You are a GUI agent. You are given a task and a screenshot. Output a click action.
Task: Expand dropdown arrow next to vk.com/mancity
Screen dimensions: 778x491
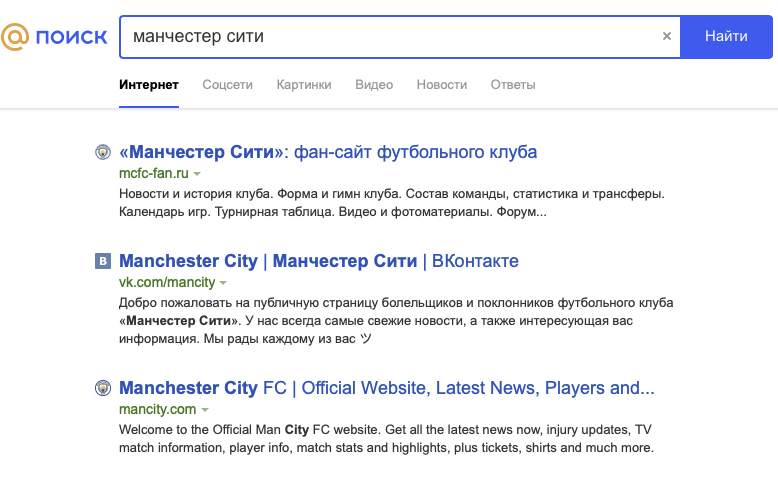(x=224, y=284)
